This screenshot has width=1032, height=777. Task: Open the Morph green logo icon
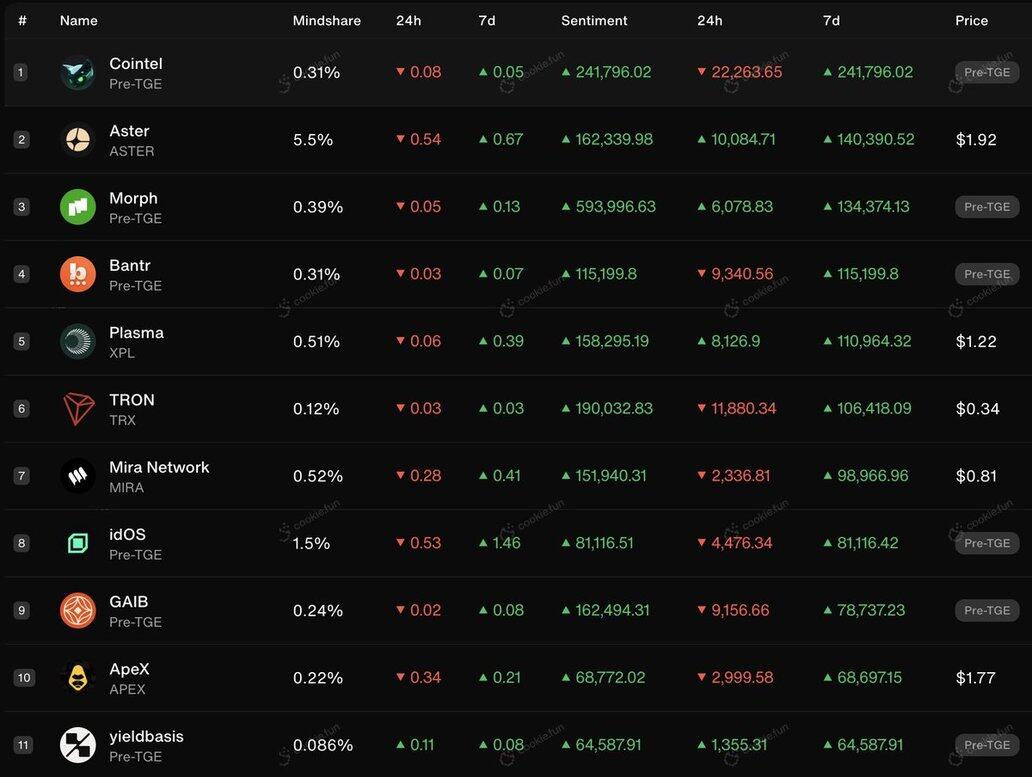78,207
